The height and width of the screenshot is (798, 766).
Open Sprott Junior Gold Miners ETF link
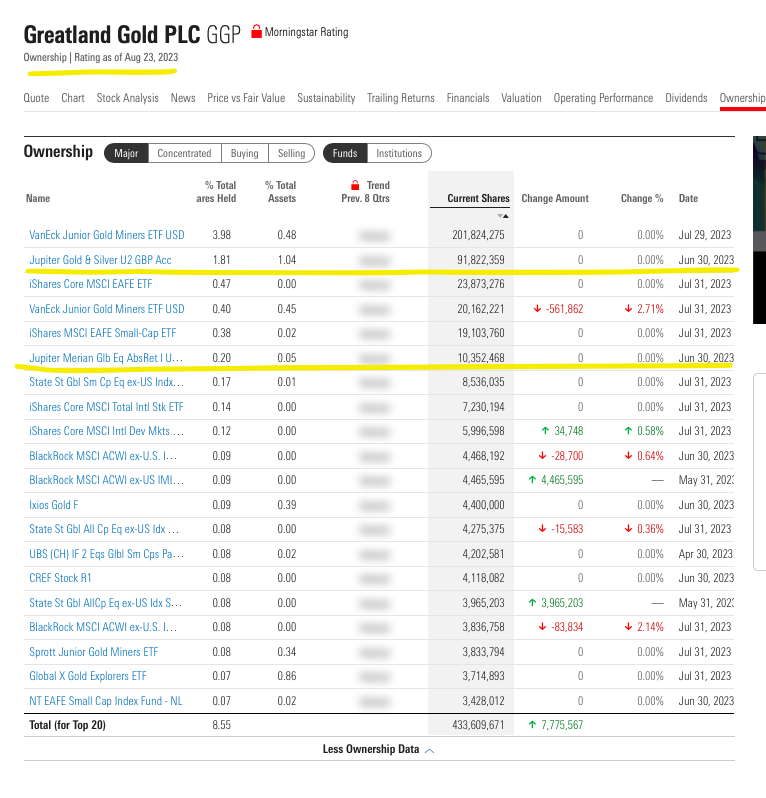click(94, 652)
